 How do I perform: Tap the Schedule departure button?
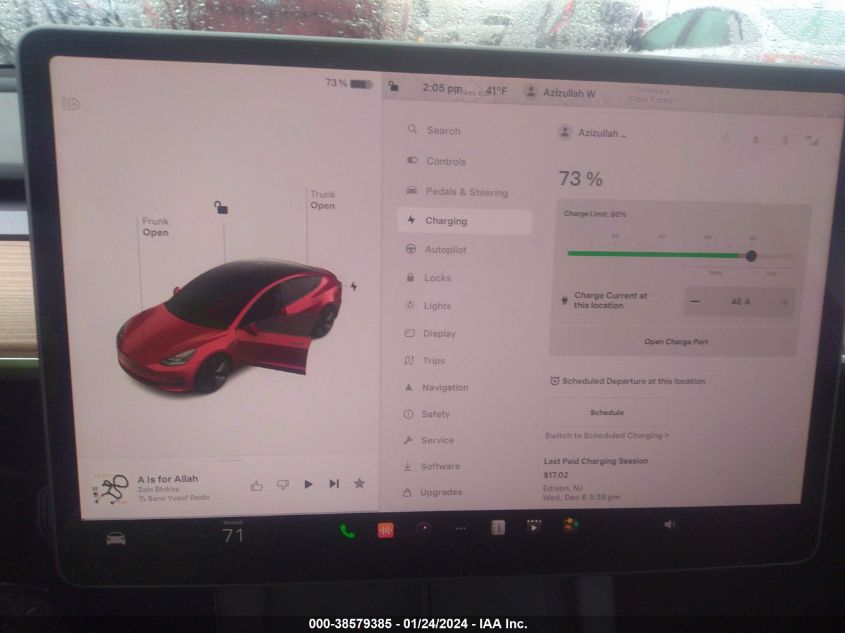click(607, 412)
